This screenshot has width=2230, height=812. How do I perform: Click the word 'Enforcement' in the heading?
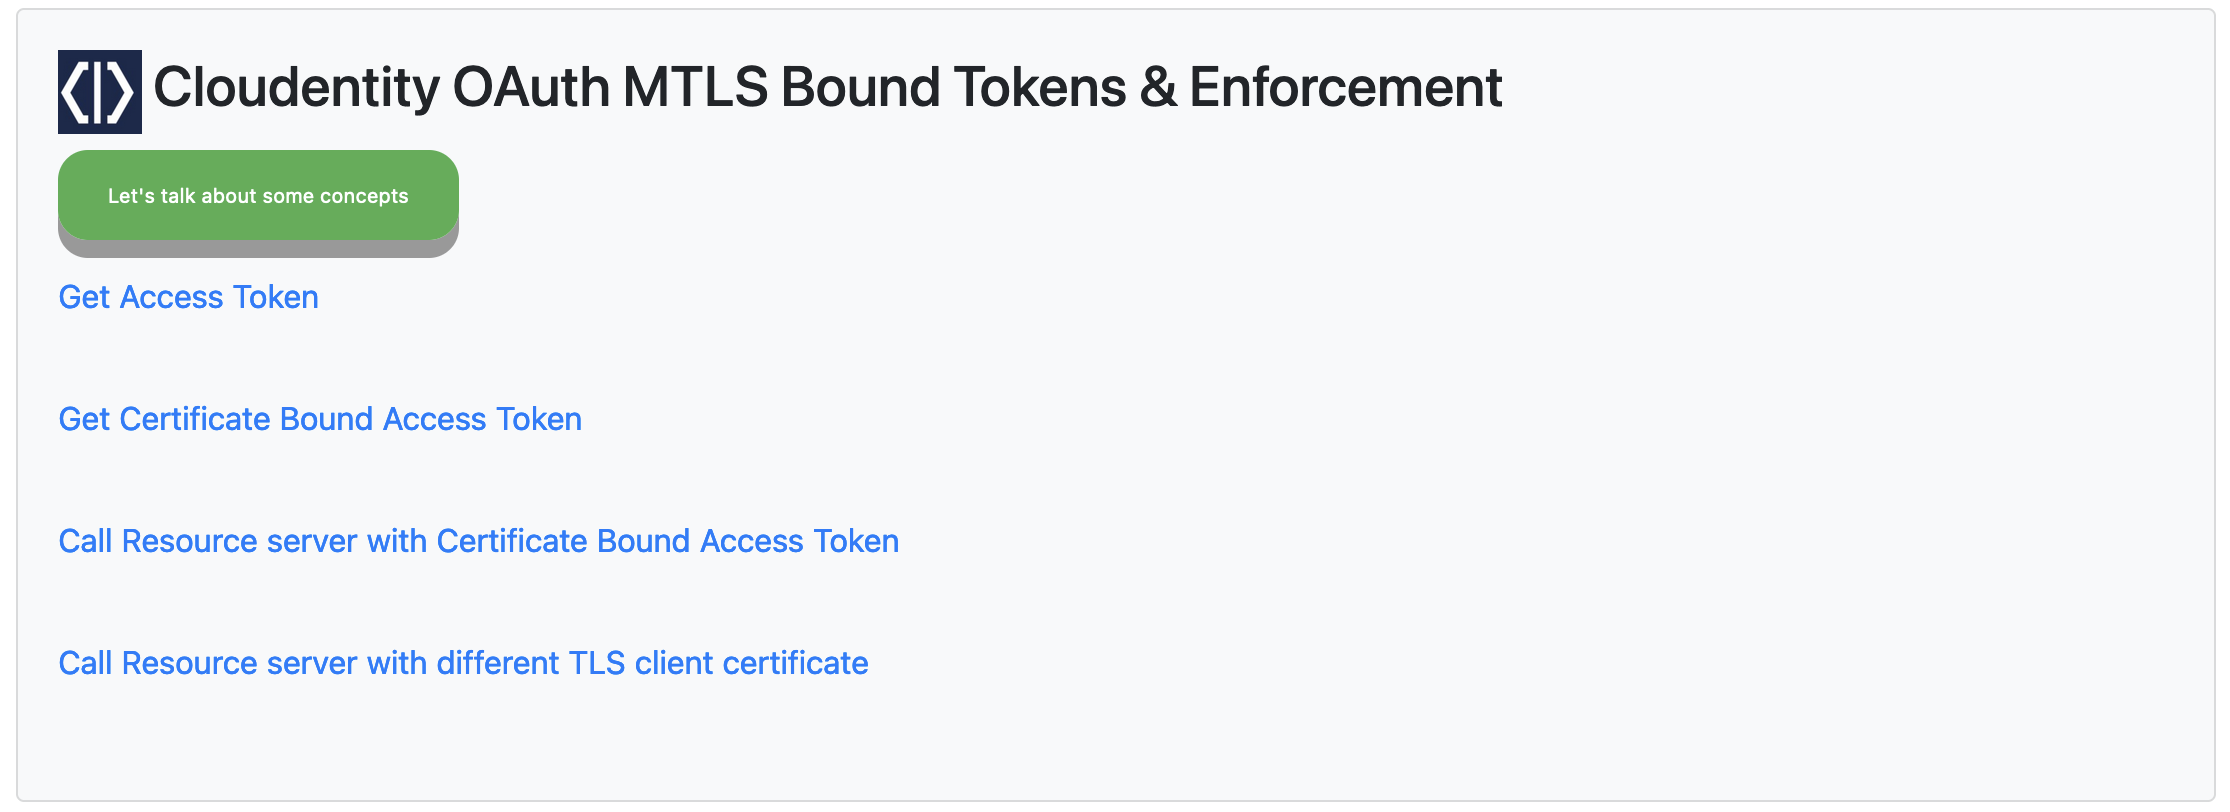(1345, 87)
